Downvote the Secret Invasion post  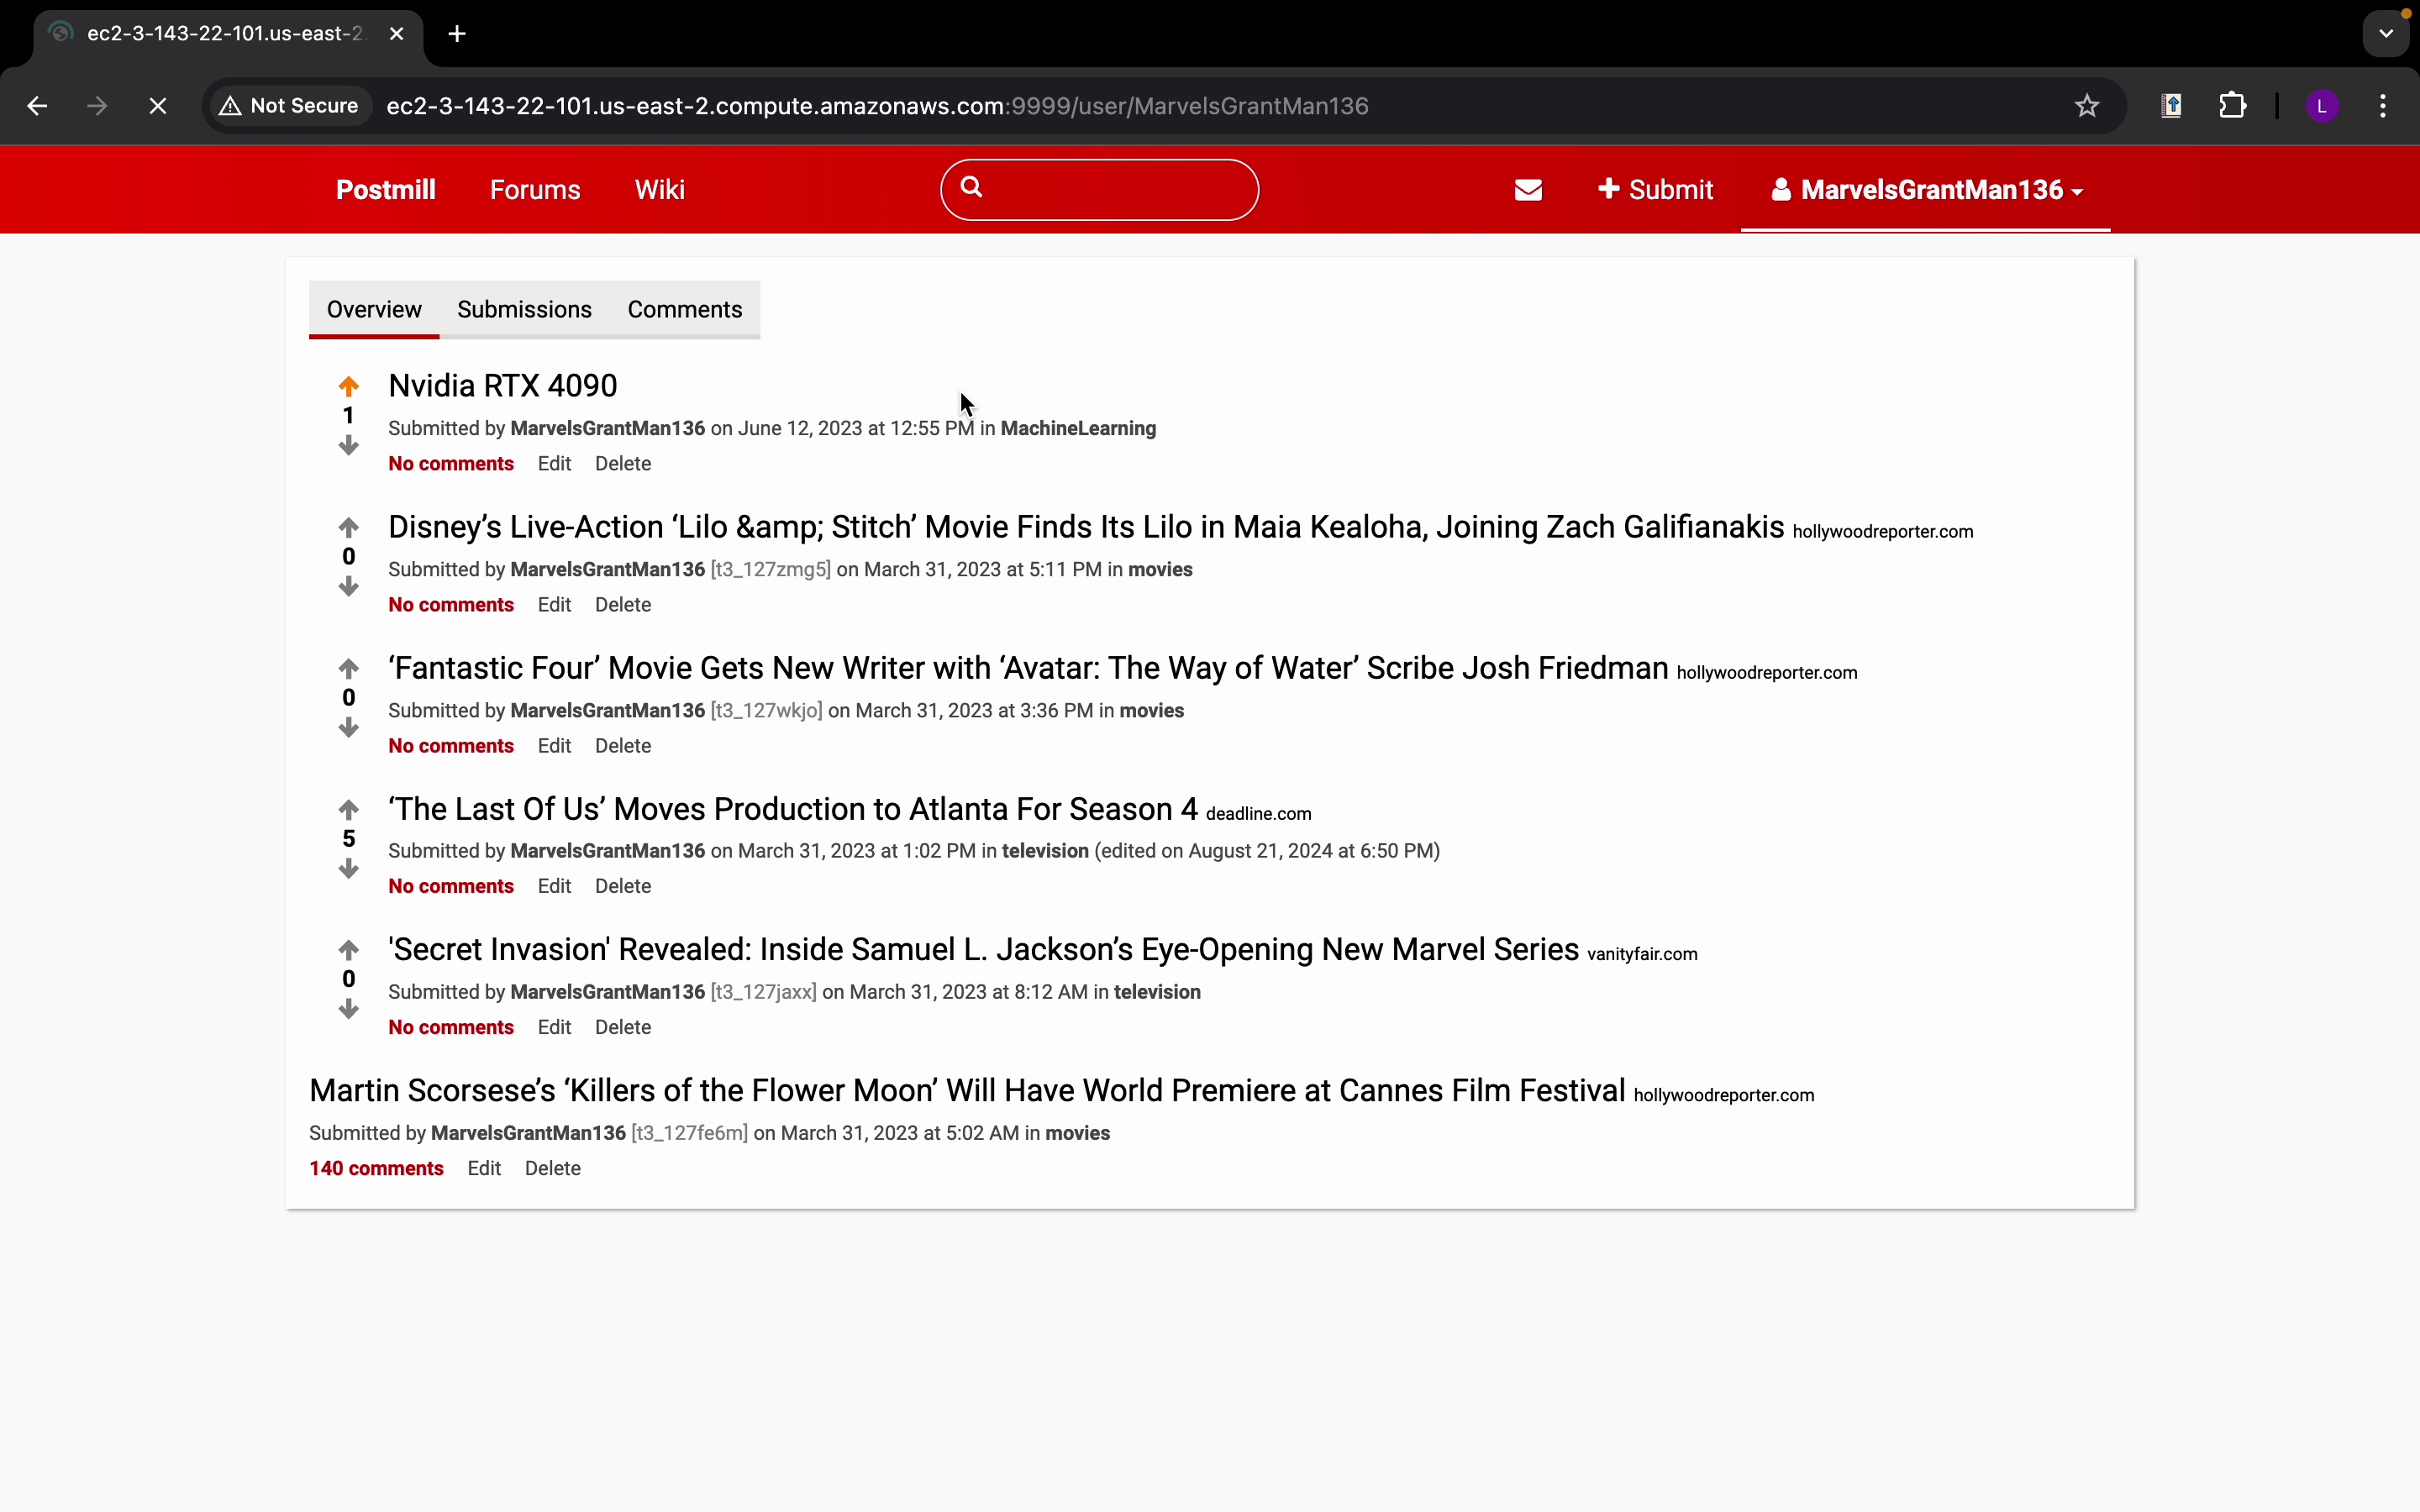(348, 1010)
